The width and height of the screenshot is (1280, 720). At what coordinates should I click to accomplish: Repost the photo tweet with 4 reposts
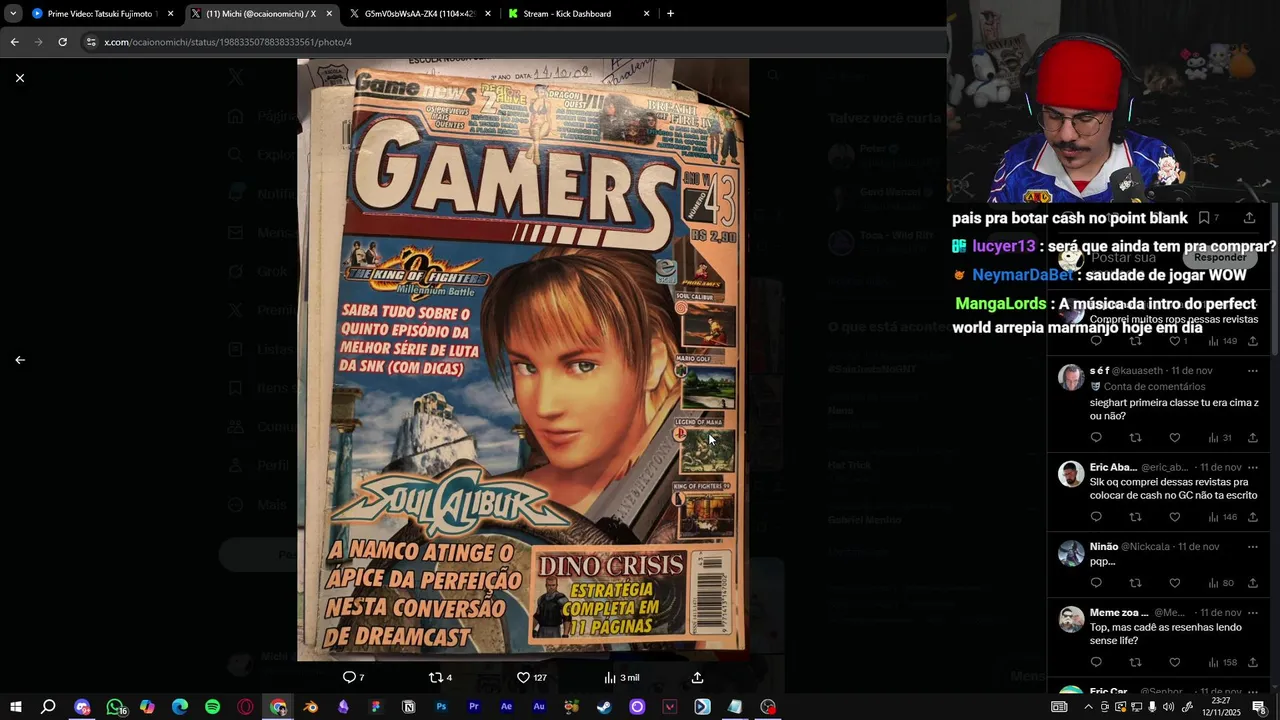point(440,677)
